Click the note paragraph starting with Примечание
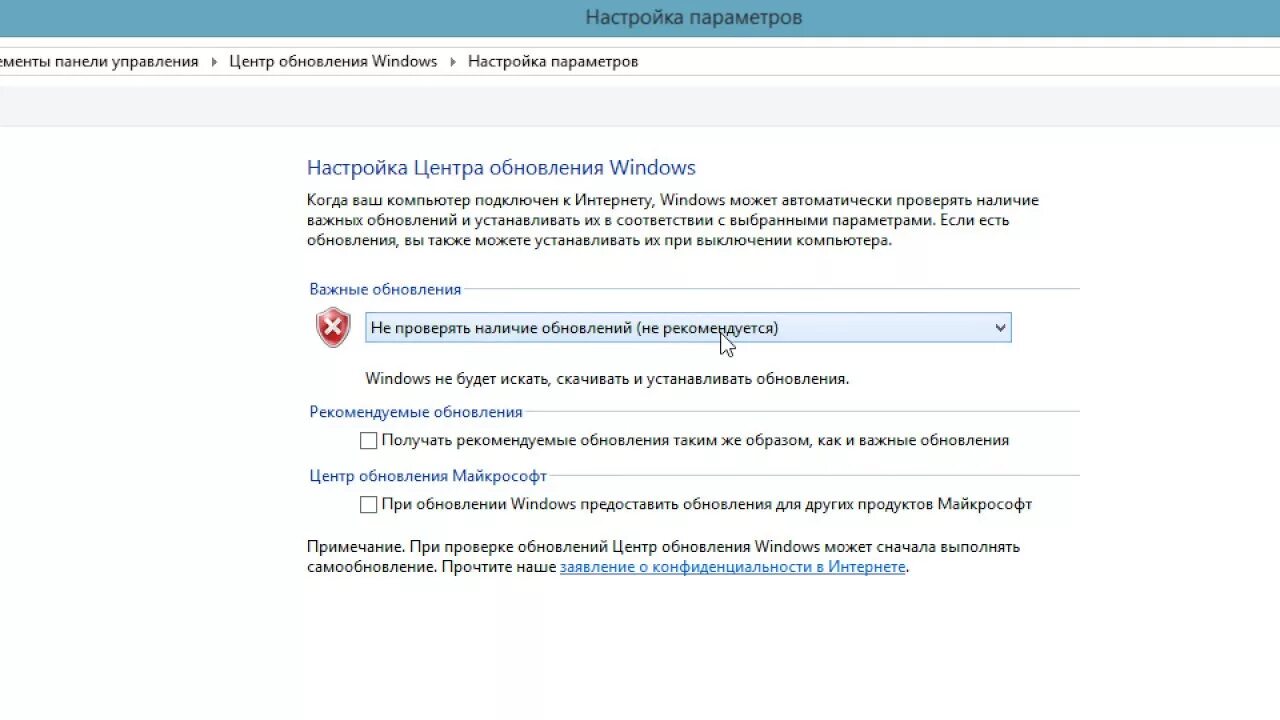The height and width of the screenshot is (720, 1280). click(x=663, y=557)
